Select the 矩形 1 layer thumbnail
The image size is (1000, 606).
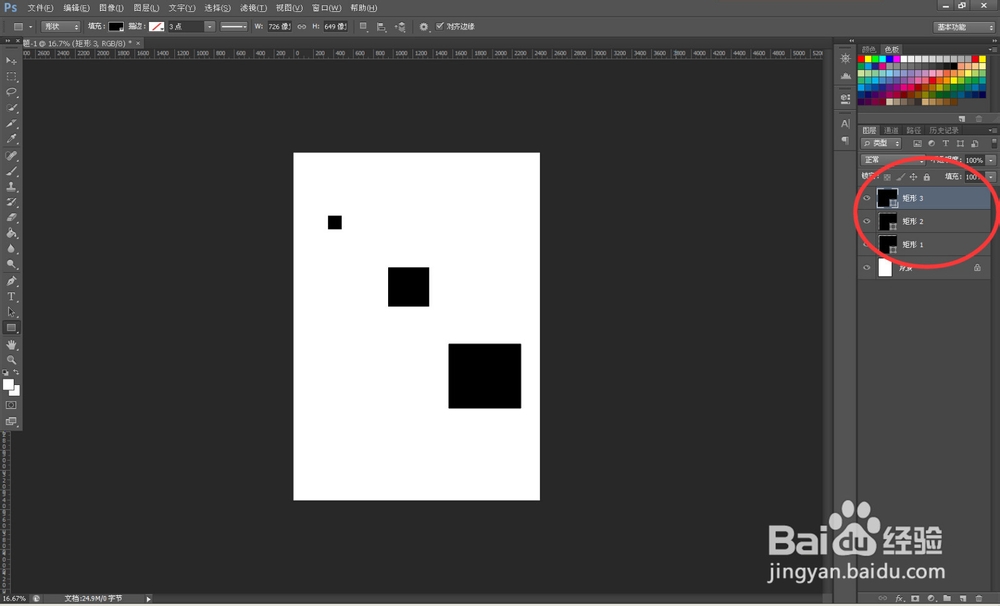(x=886, y=243)
